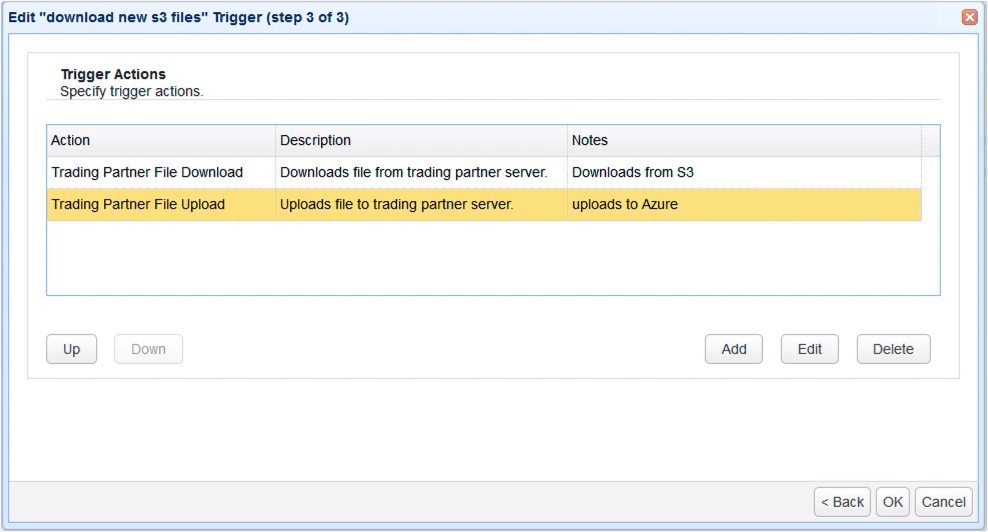This screenshot has height=532, width=988.
Task: Add a new trigger action
Action: 734,349
